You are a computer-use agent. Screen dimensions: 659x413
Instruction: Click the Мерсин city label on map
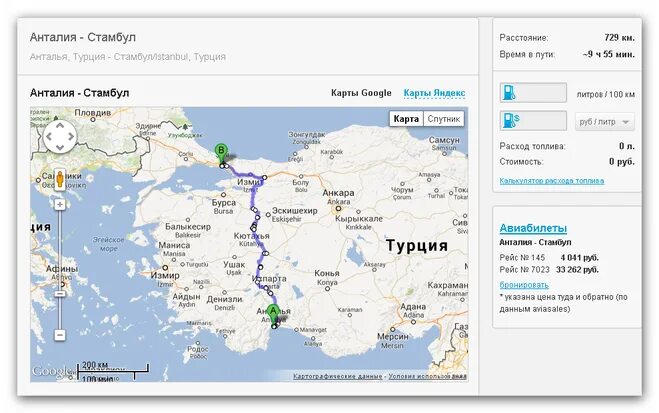[393, 337]
